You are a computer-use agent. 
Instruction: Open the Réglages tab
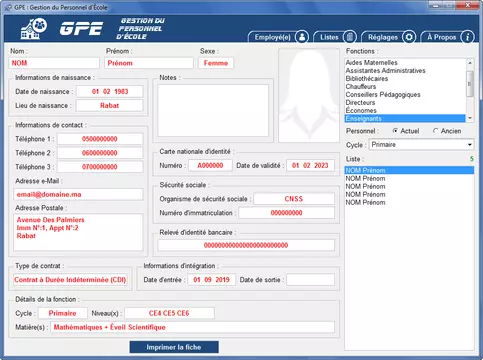tap(388, 37)
